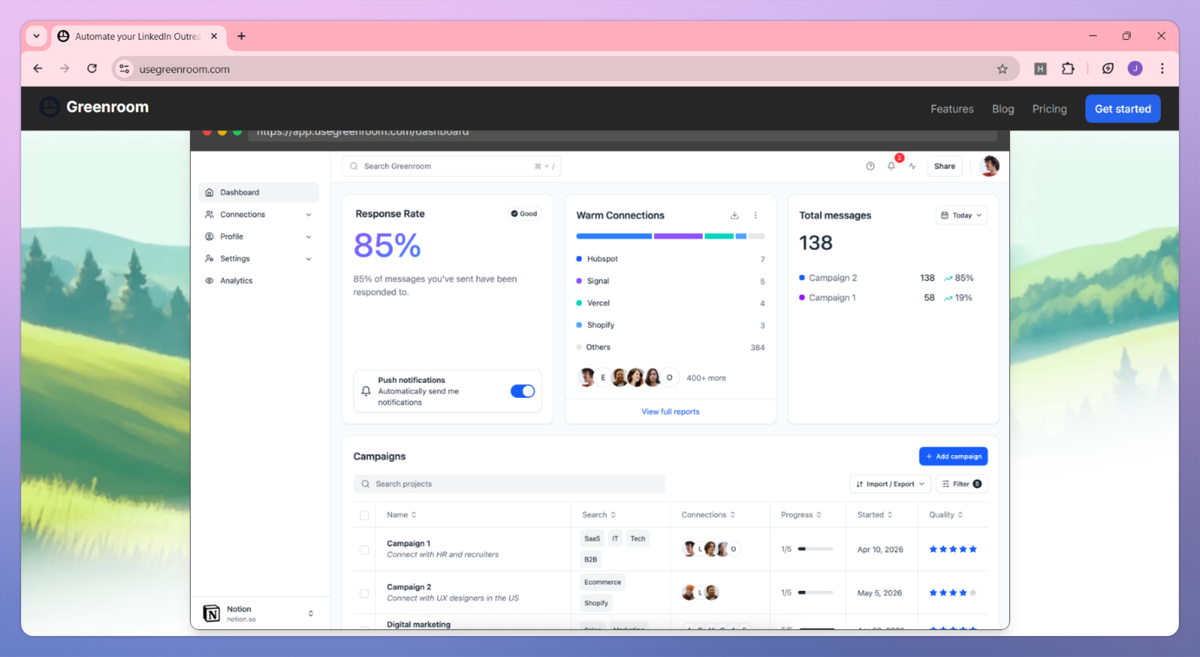1200x657 pixels.
Task: Open Chrome's three-dot menu
Action: coord(1162,69)
